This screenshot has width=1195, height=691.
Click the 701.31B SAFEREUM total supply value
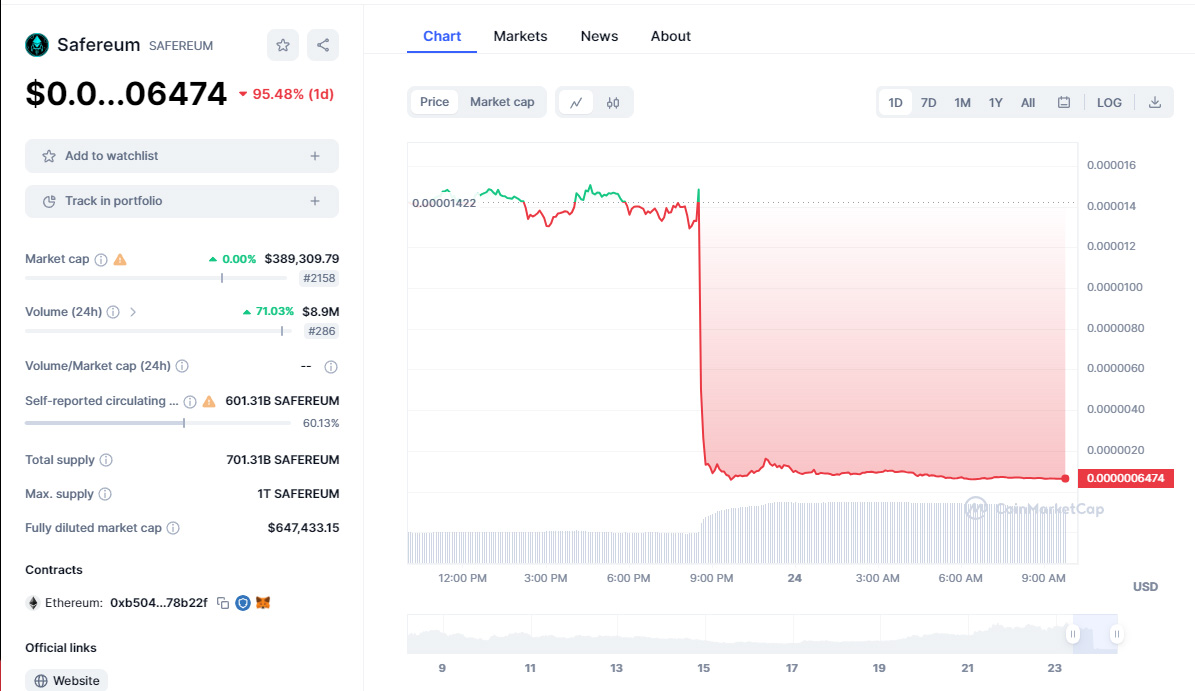point(283,460)
